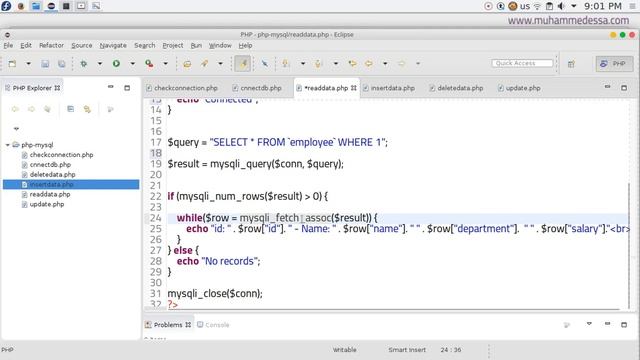Switch to the cnnectdb.php editor tab
The image size is (640, 360).
tap(257, 88)
